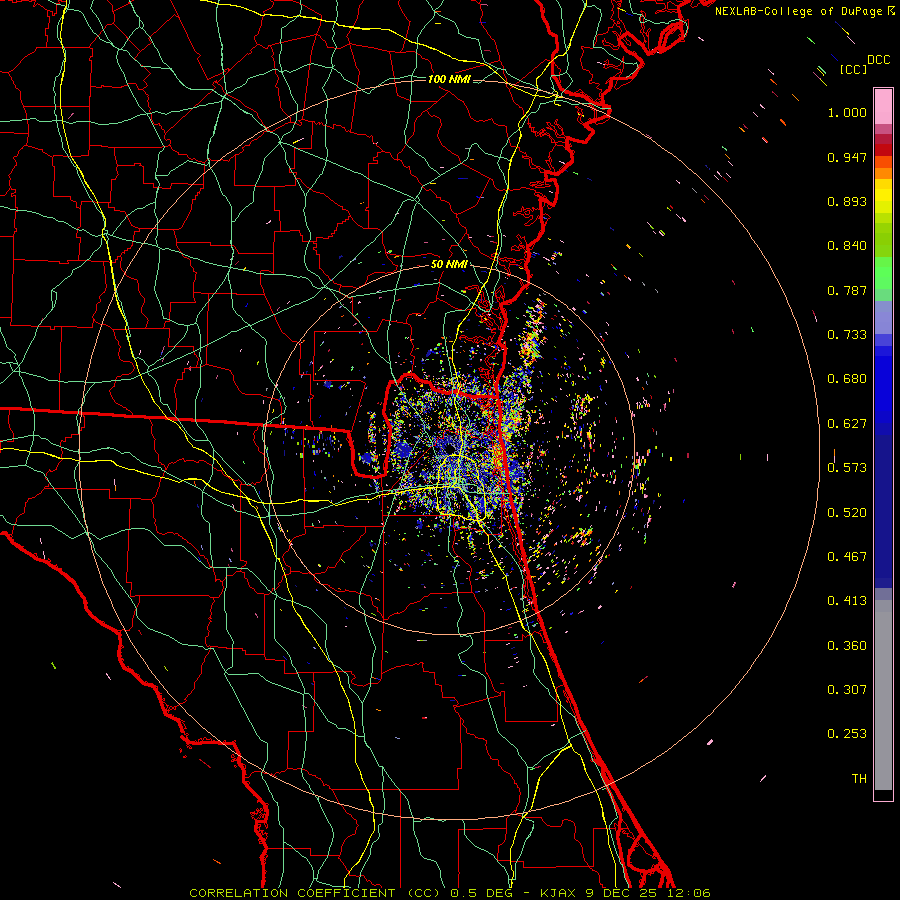Click the 0.680 color scale value
The width and height of the screenshot is (900, 900).
tap(847, 379)
